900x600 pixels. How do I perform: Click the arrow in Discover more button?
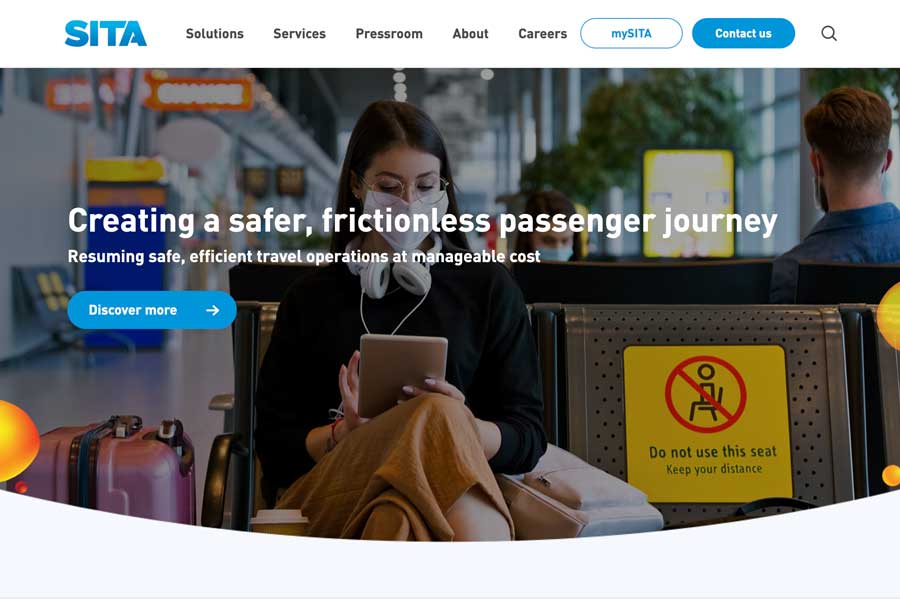(x=212, y=310)
